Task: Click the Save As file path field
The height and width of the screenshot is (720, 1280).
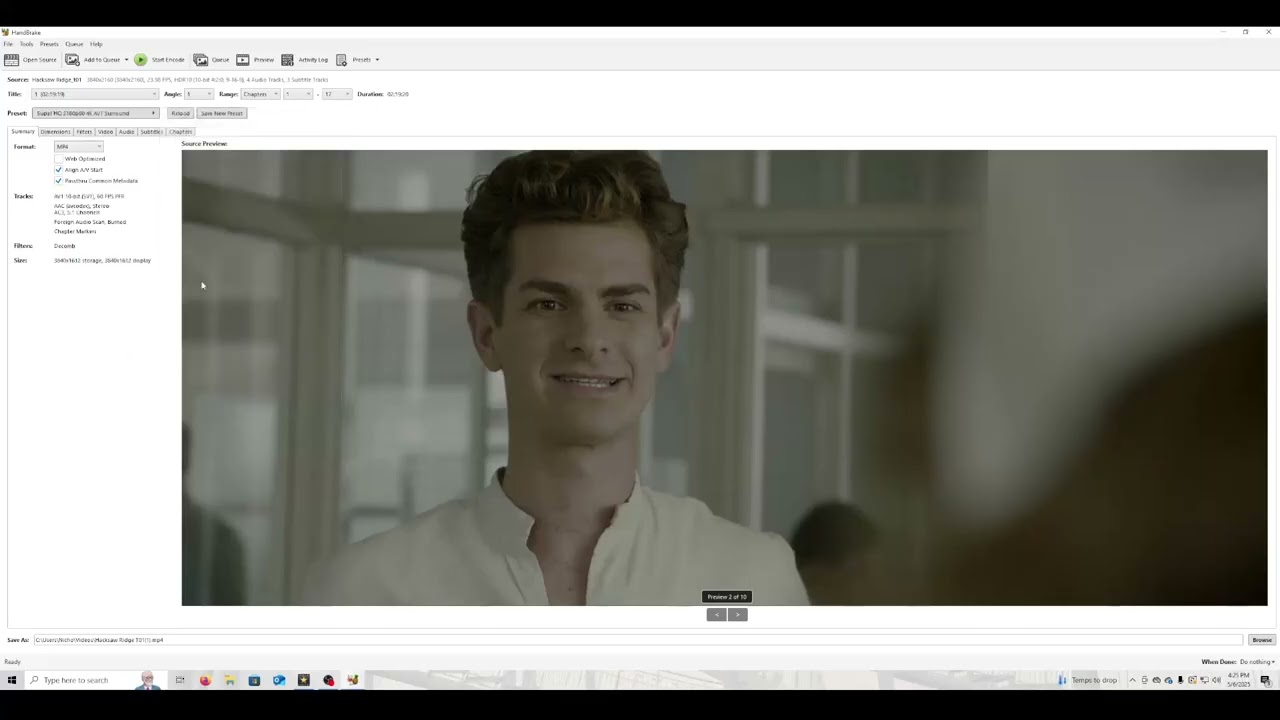Action: (x=638, y=640)
